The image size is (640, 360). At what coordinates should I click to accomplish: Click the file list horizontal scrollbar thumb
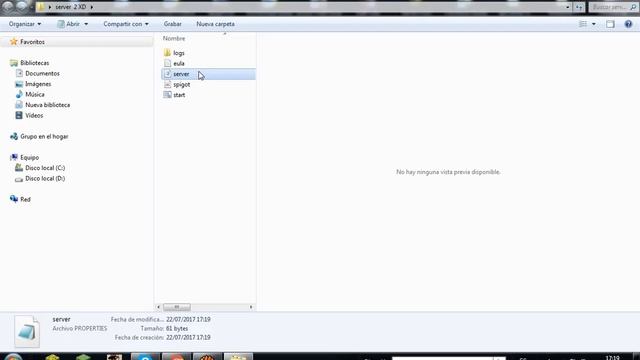pos(177,307)
